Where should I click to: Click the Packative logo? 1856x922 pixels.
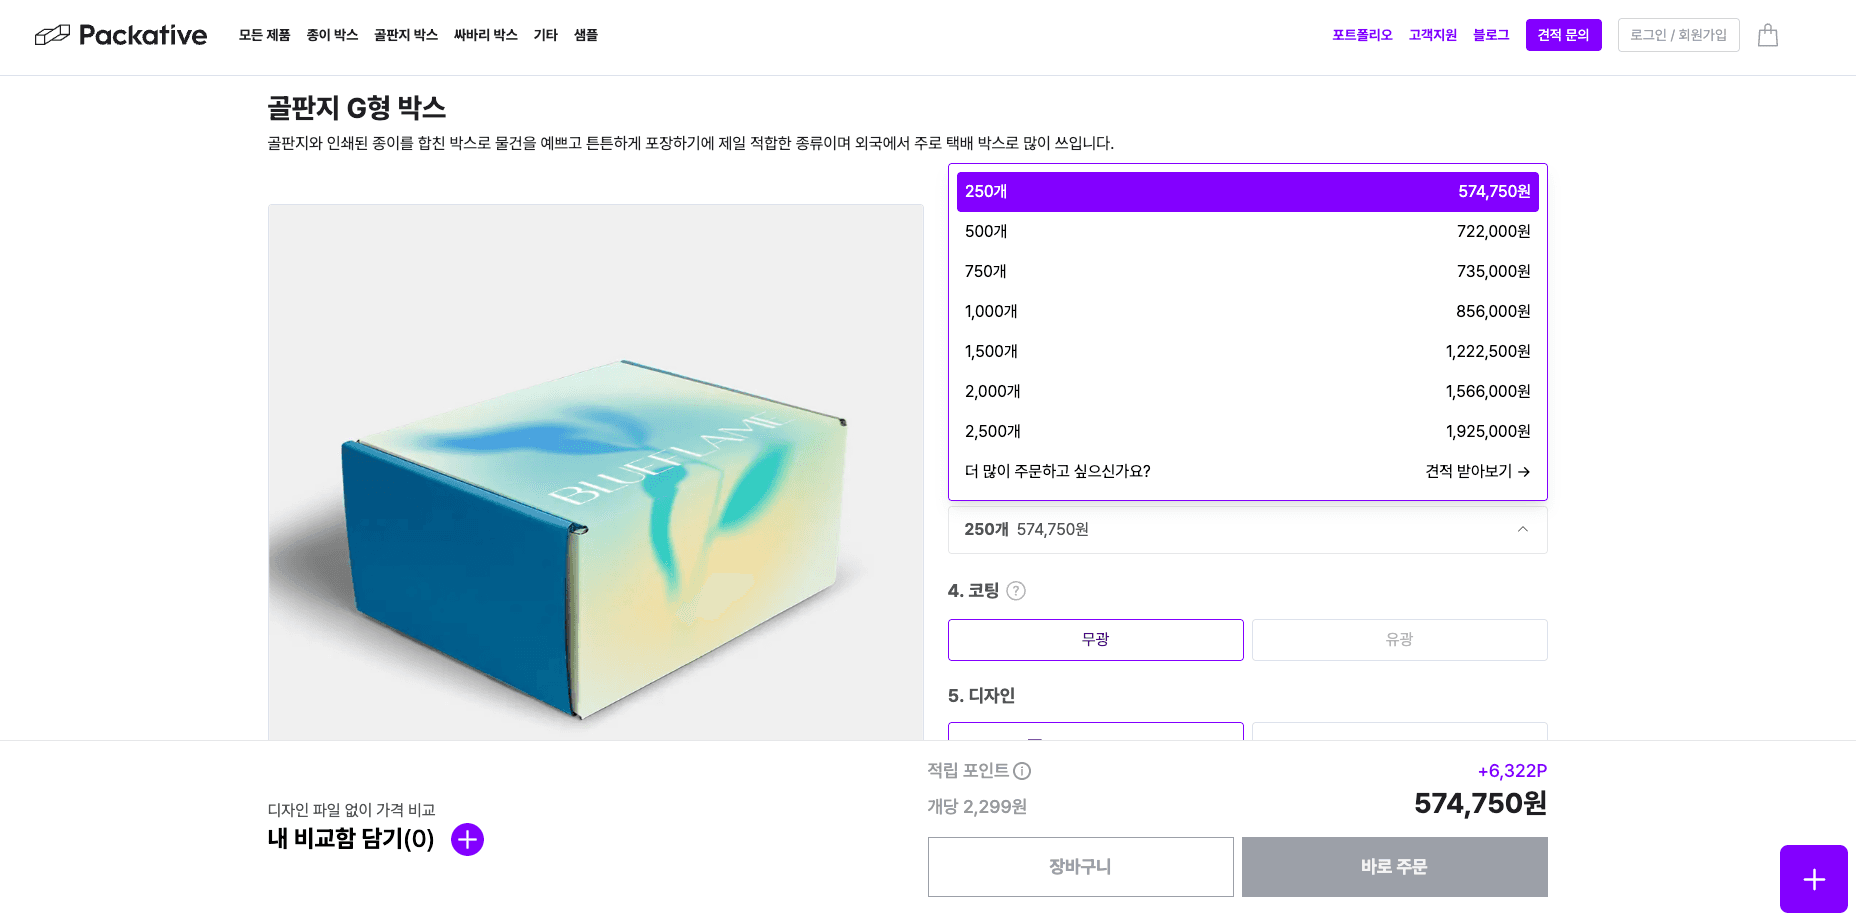pyautogui.click(x=121, y=35)
